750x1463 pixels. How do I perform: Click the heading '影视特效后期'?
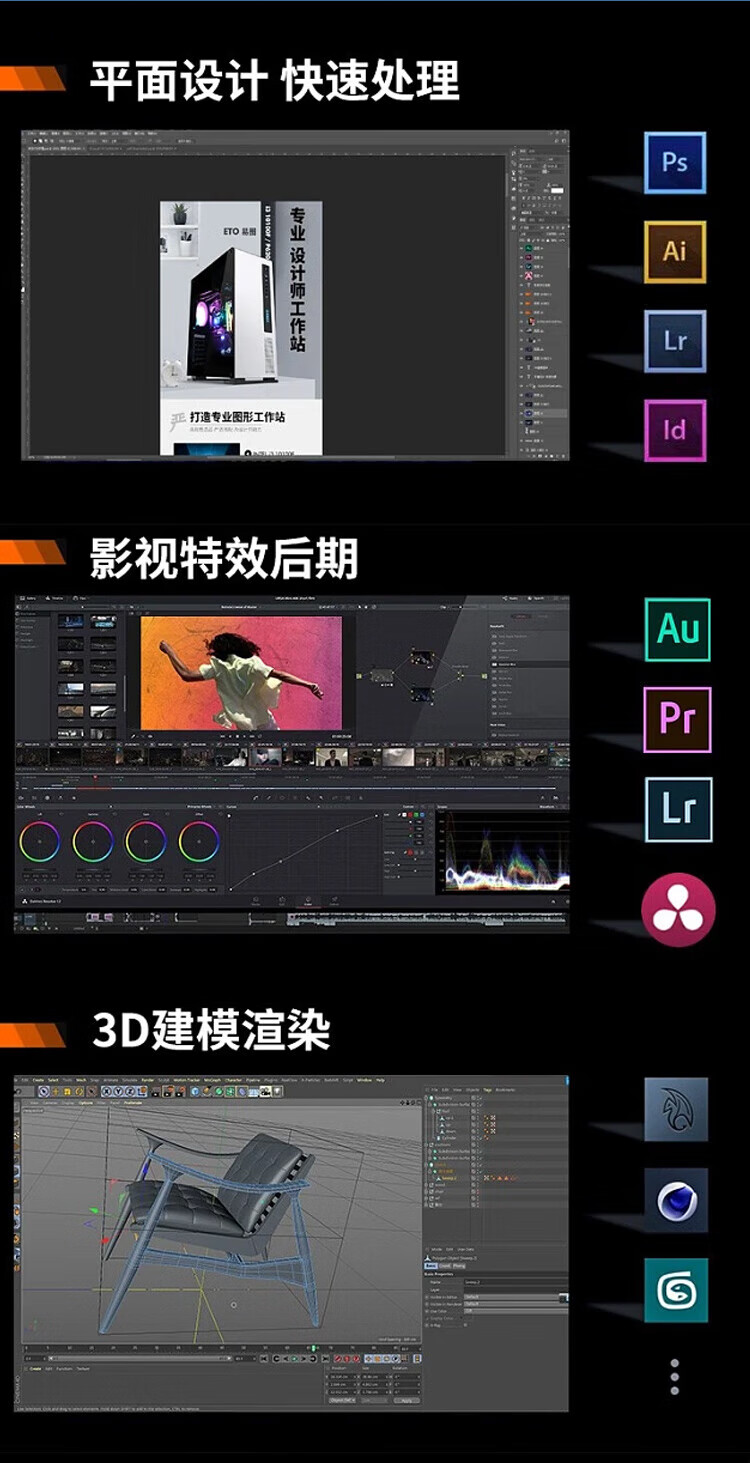point(224,558)
